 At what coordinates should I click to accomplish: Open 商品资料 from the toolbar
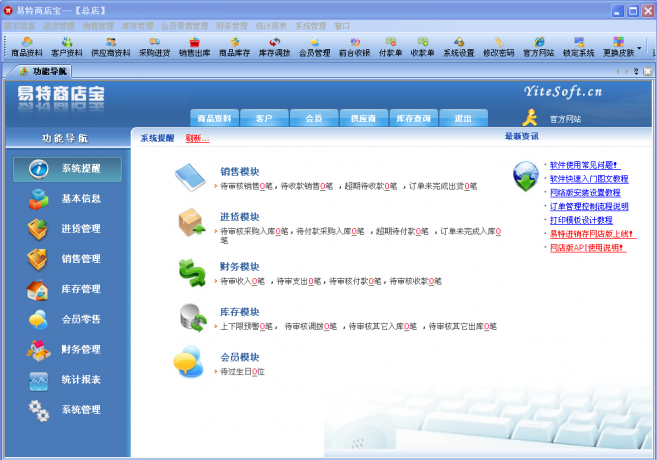point(27,47)
